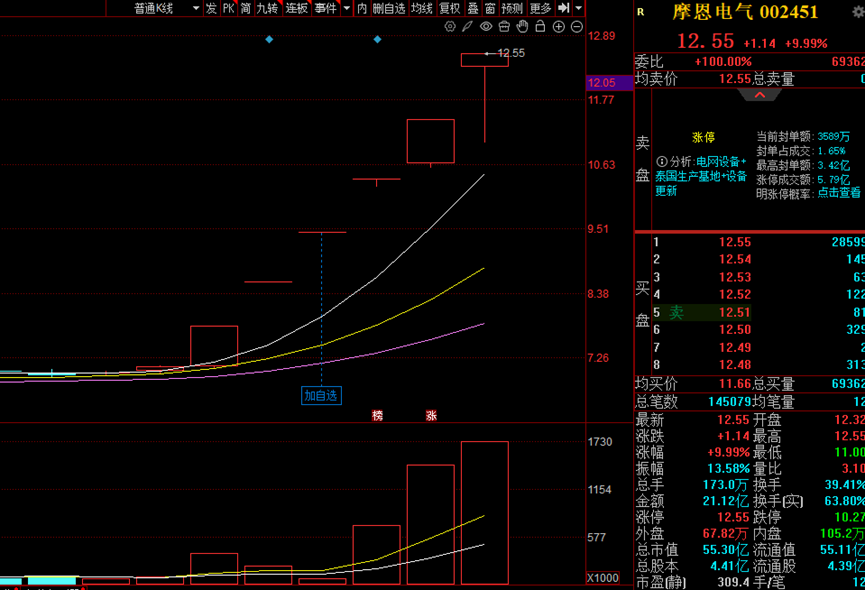The width and height of the screenshot is (865, 590).
Task: Open the 普通K线 chart type dropdown
Action: point(166,8)
